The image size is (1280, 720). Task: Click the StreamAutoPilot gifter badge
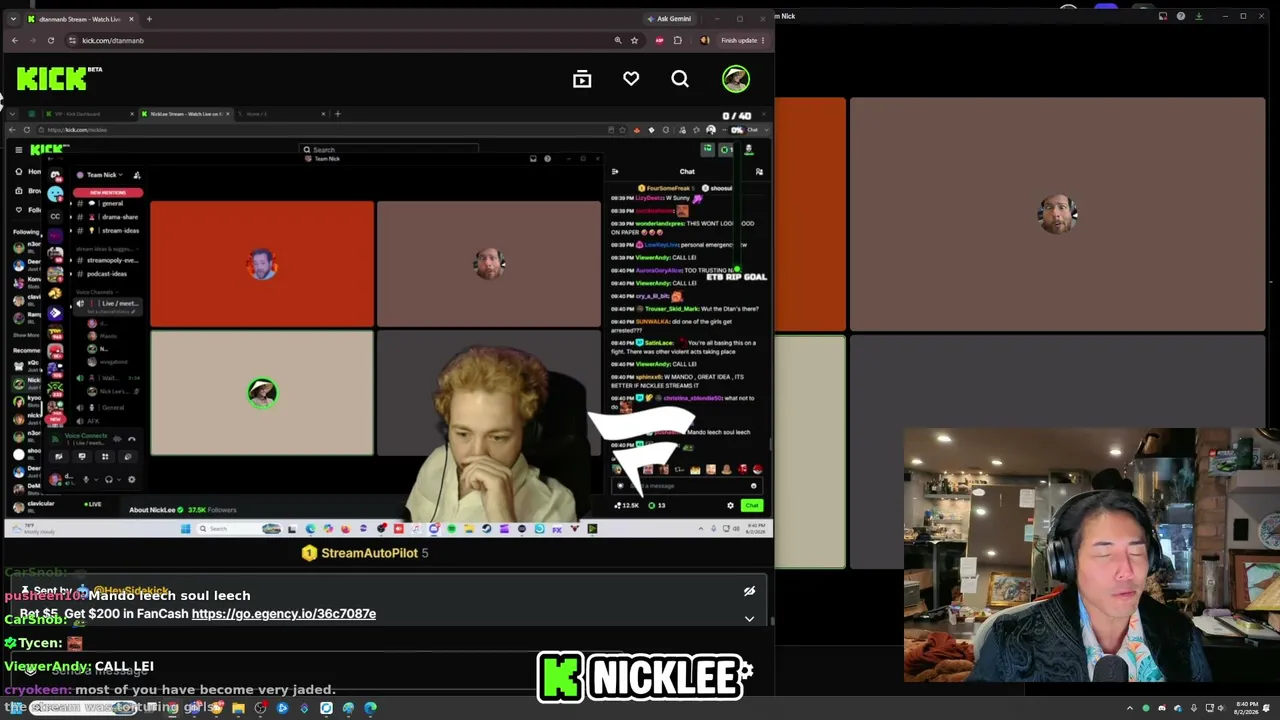309,553
